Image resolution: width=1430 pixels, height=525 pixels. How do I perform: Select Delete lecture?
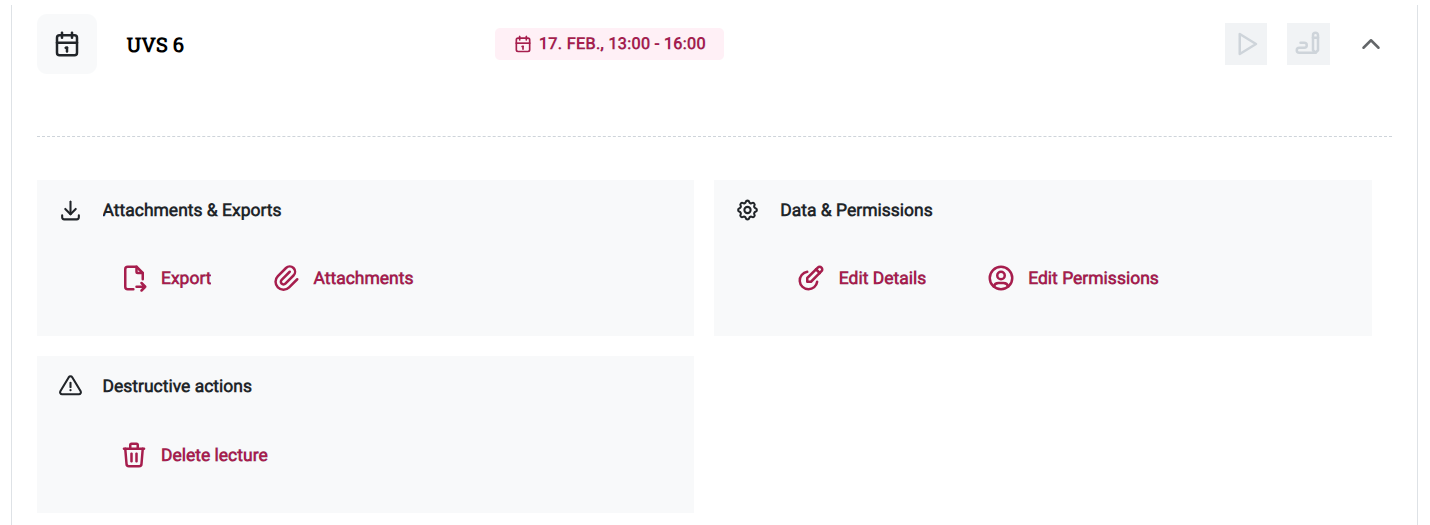pyautogui.click(x=214, y=455)
